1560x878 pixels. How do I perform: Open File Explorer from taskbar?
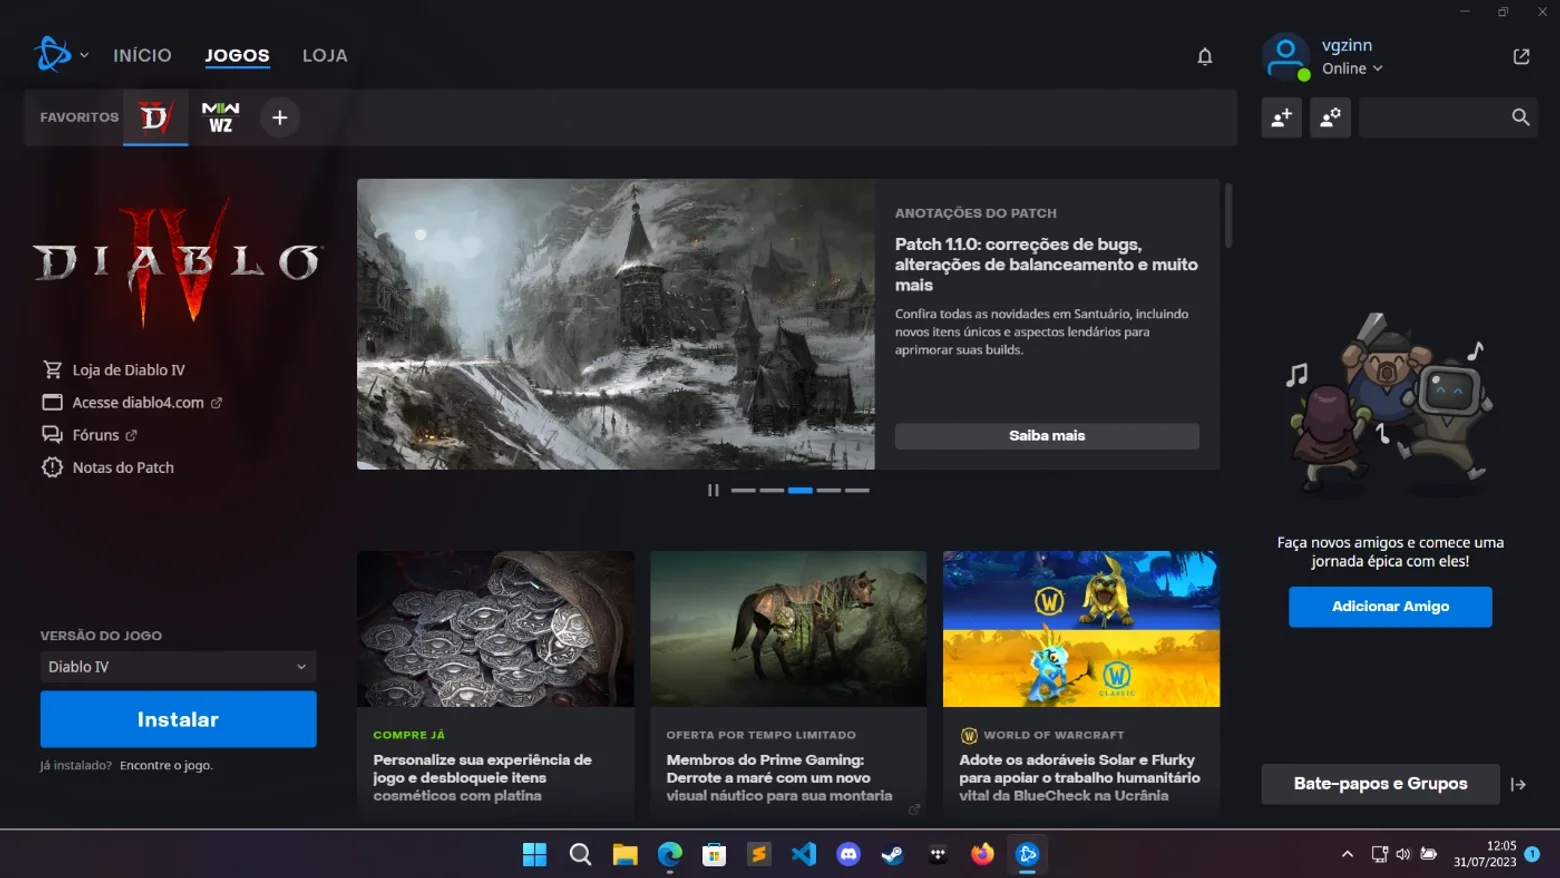(625, 854)
